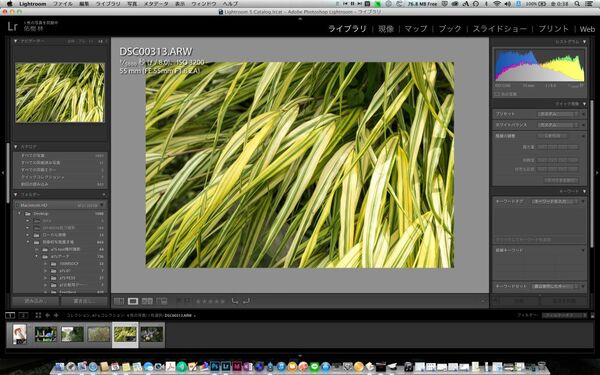This screenshot has height=375, width=600.
Task: Toggle second window display button 2
Action: click(23, 315)
